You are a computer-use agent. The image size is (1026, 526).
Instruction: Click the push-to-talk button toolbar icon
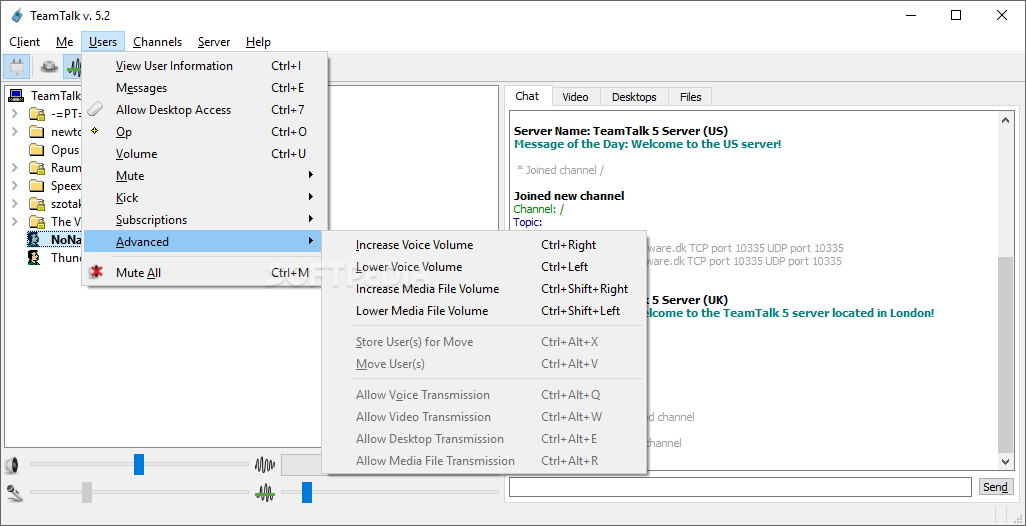[49, 67]
